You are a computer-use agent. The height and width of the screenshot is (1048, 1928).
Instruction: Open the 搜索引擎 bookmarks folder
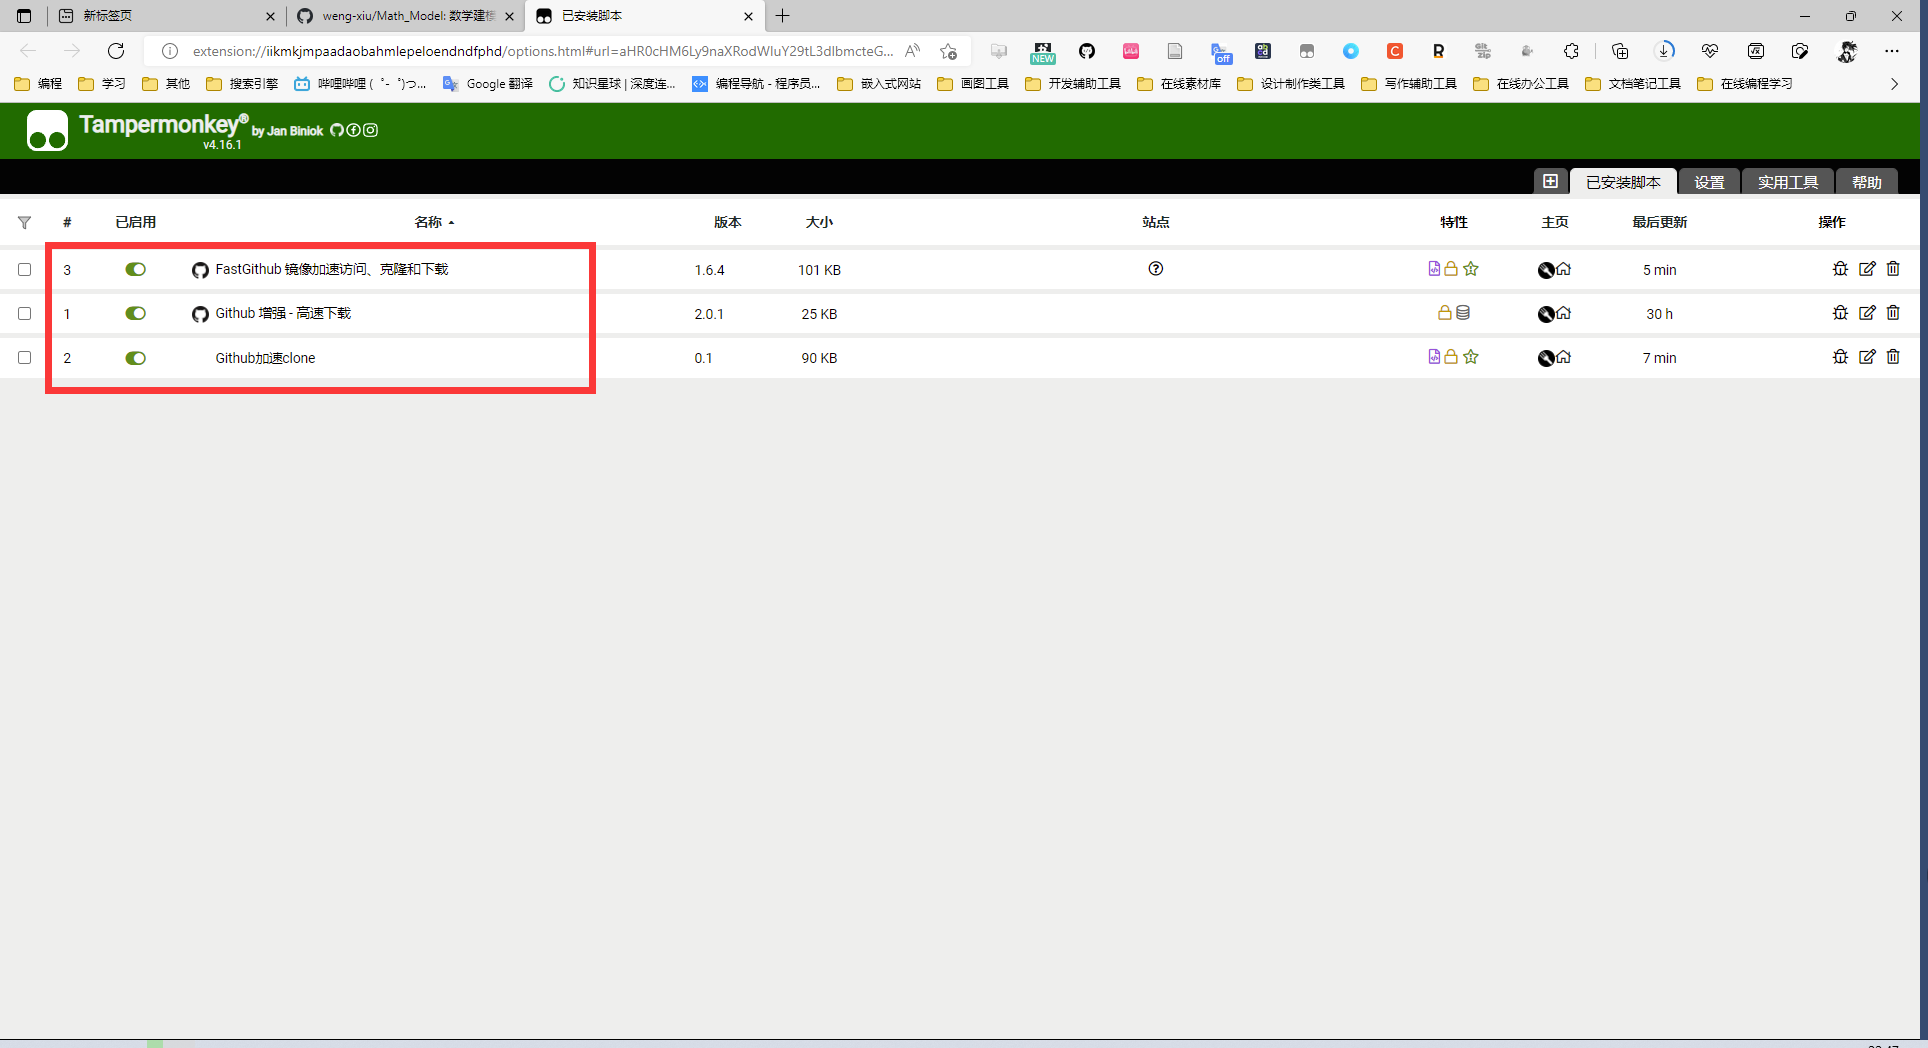click(242, 84)
